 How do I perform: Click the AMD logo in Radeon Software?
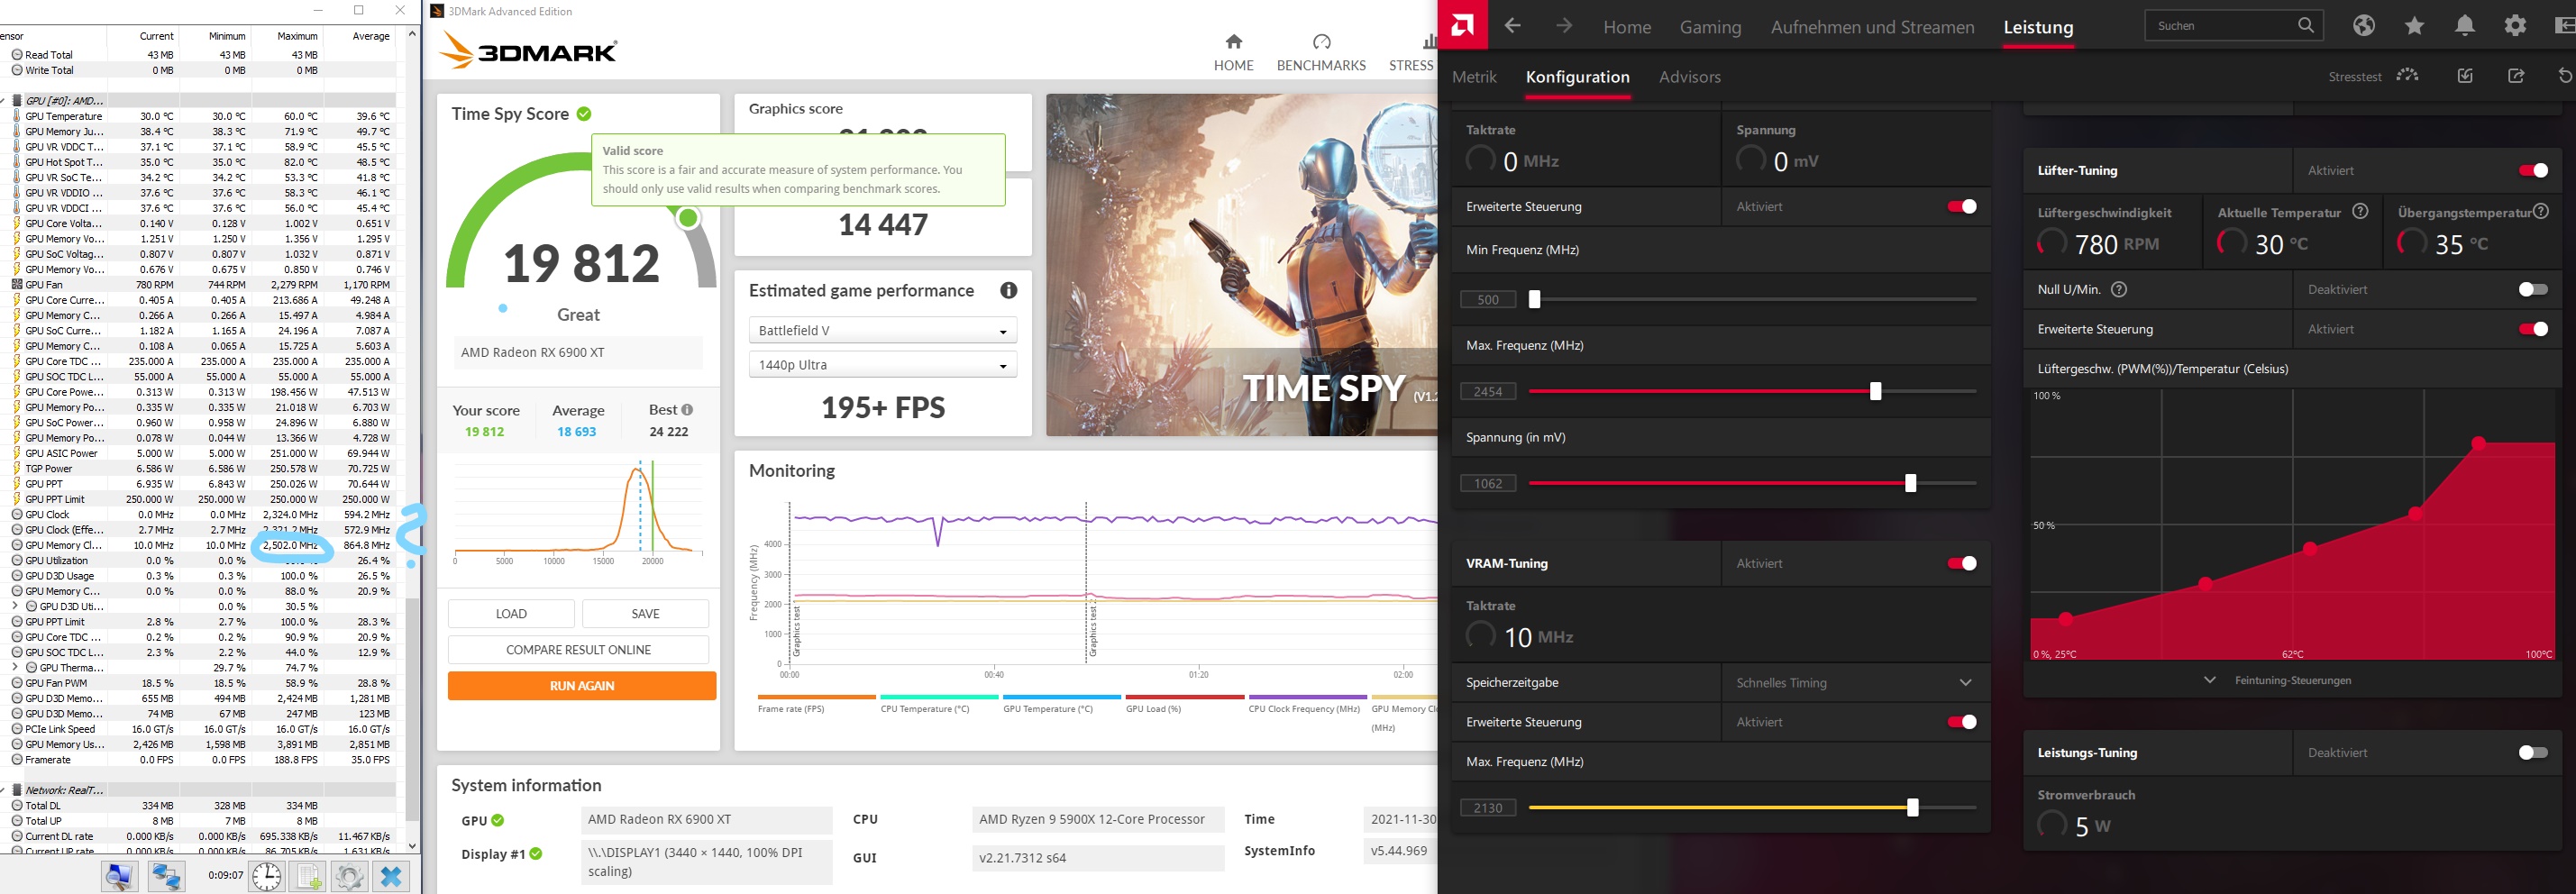click(1462, 25)
